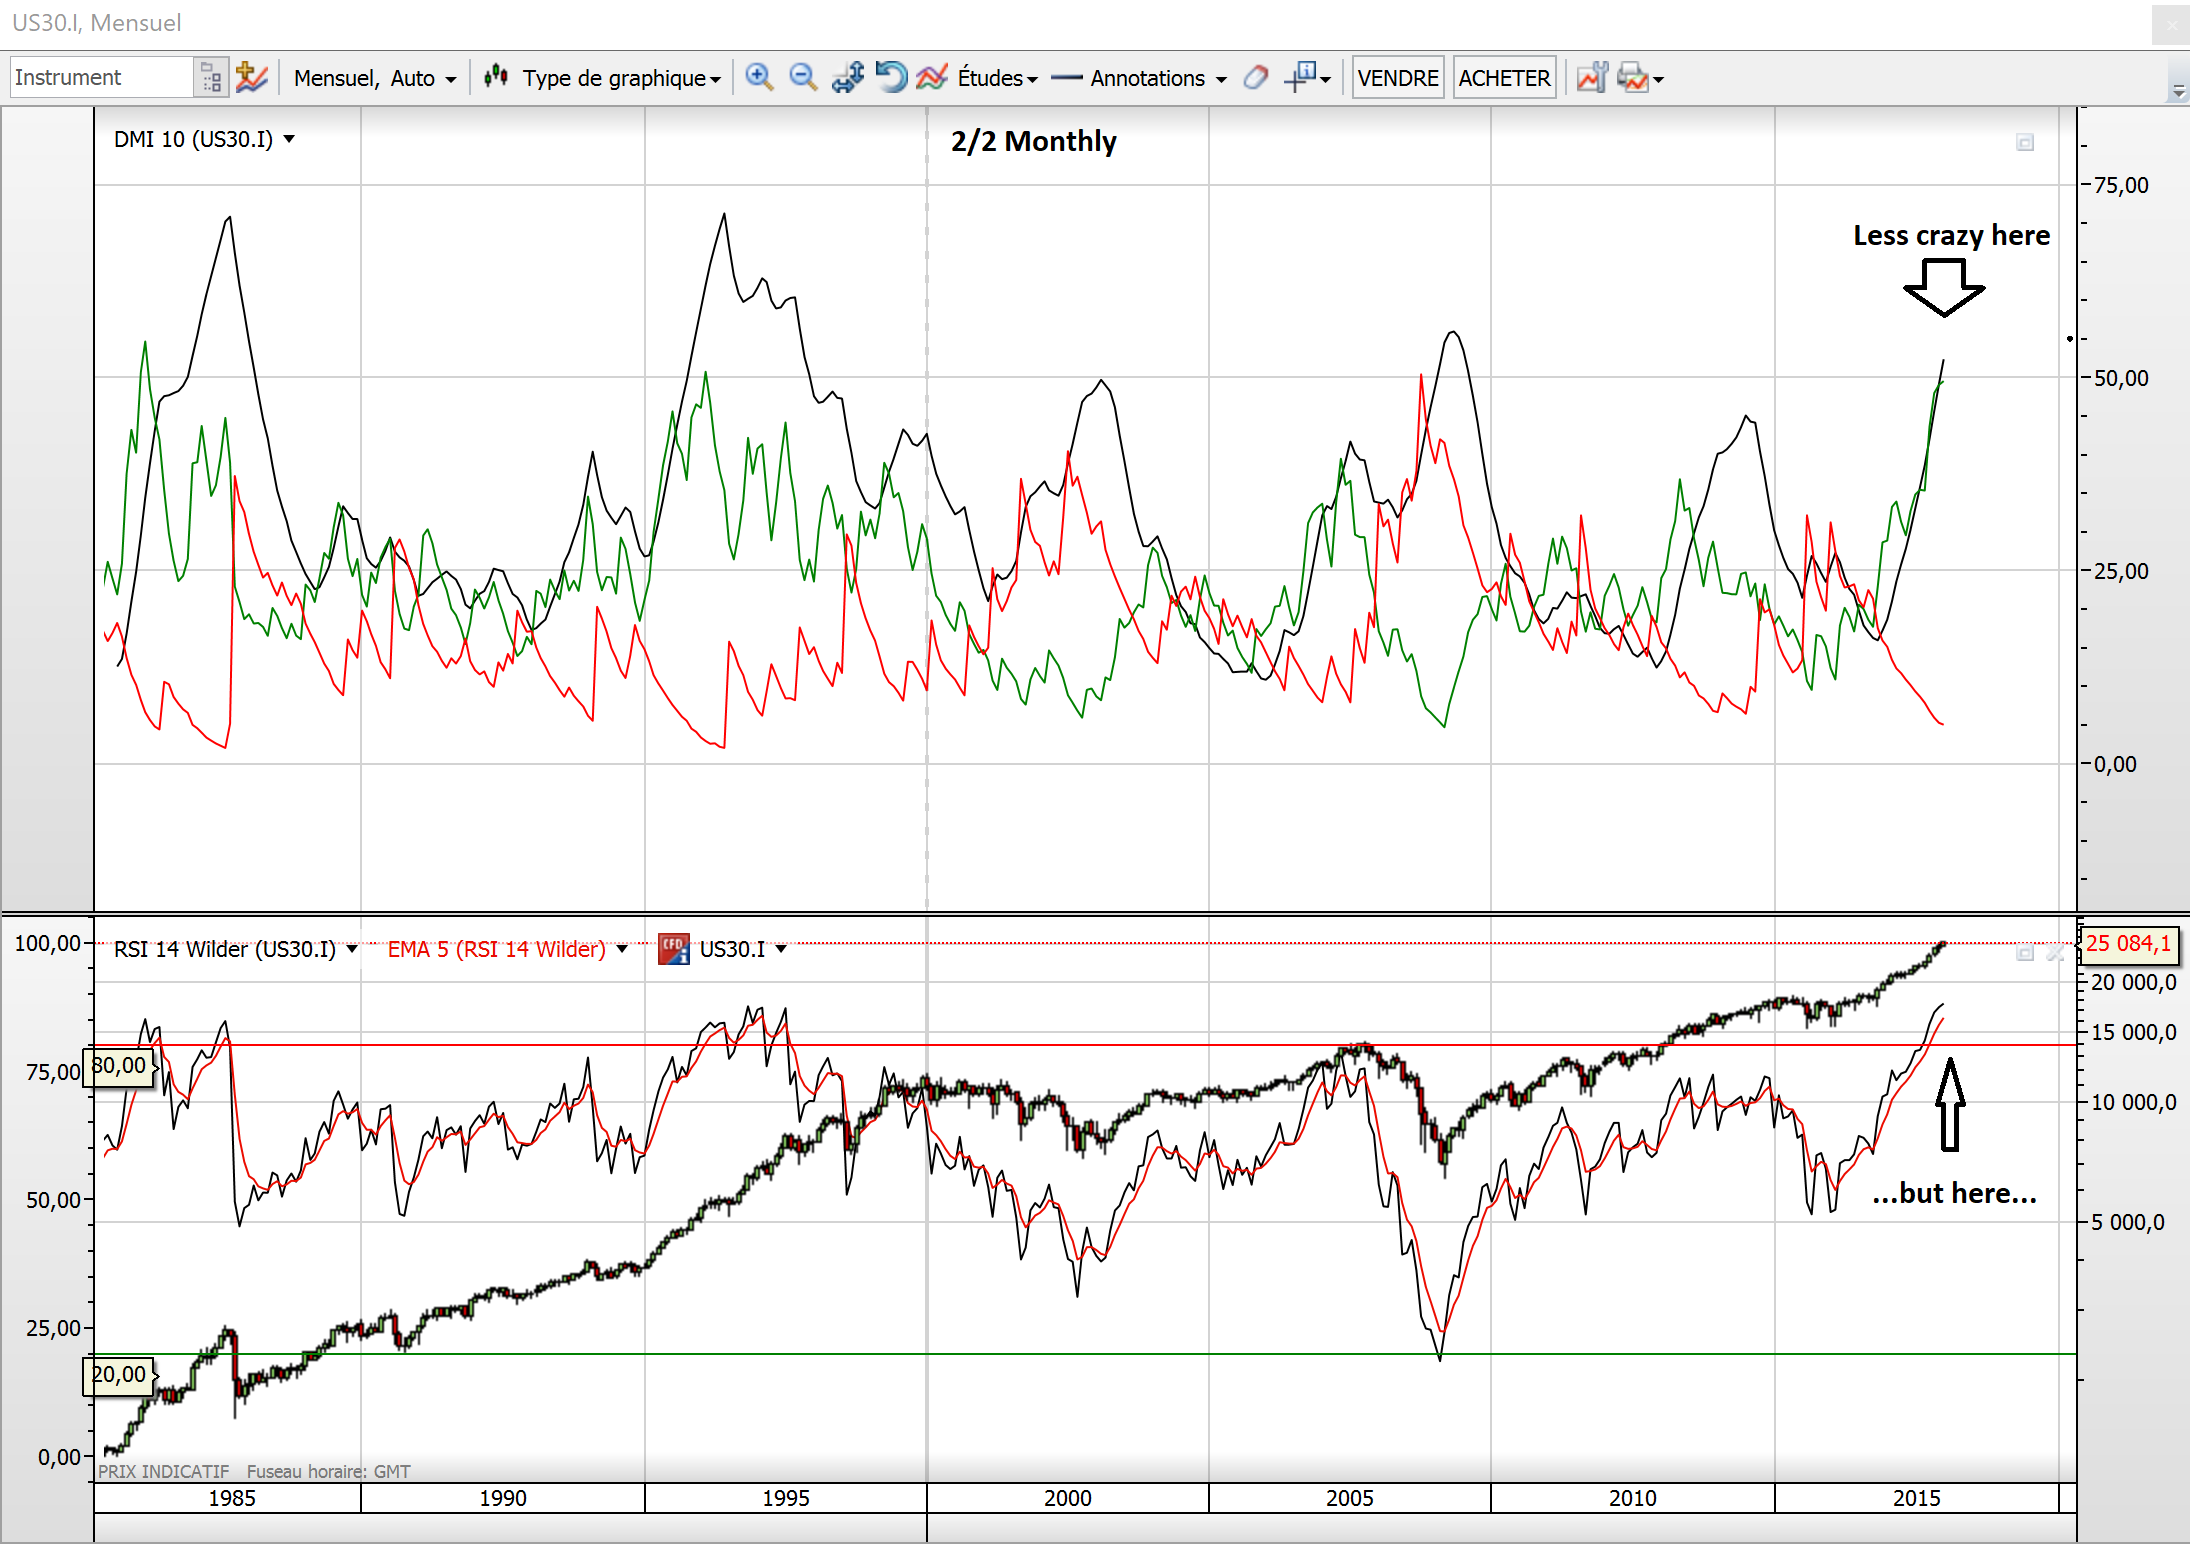Click the new chart star icon
2190x1544 pixels.
coord(251,77)
